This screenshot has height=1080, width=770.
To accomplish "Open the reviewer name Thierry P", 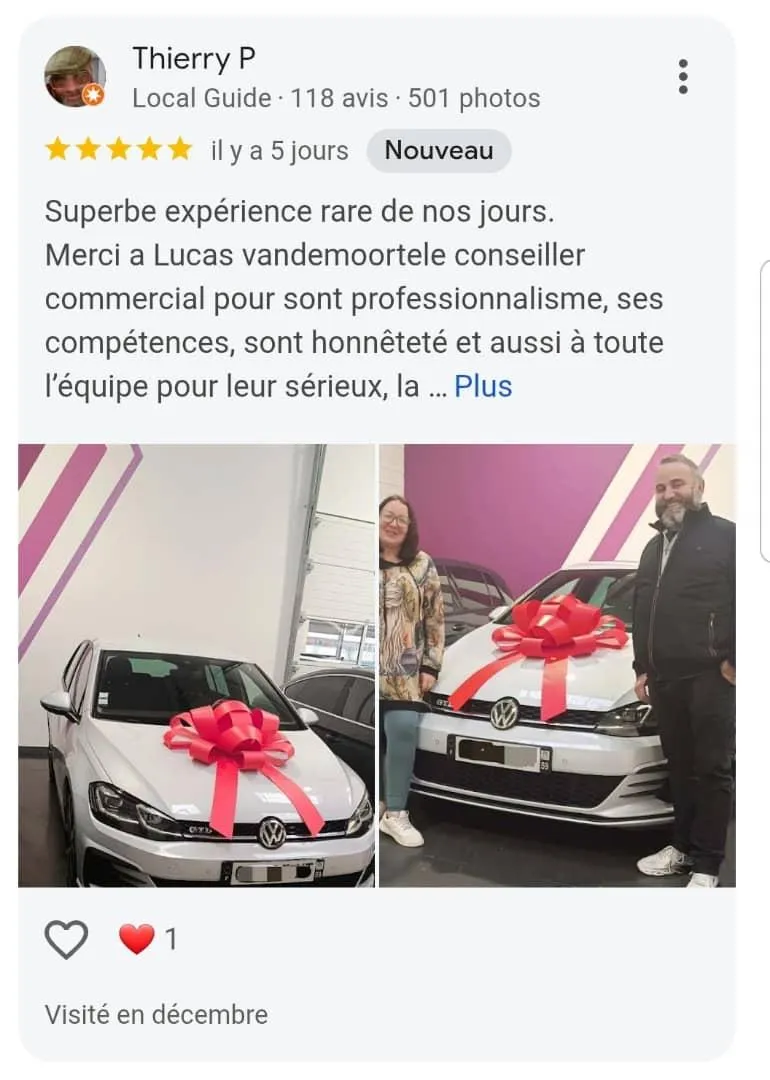I will point(194,59).
